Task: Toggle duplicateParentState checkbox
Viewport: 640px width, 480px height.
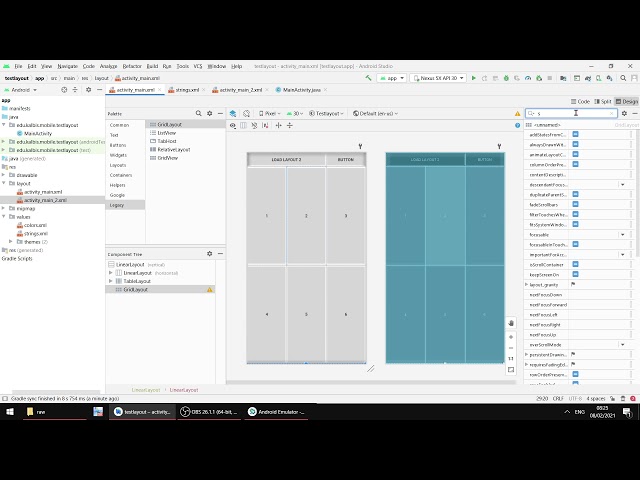Action: tap(576, 194)
